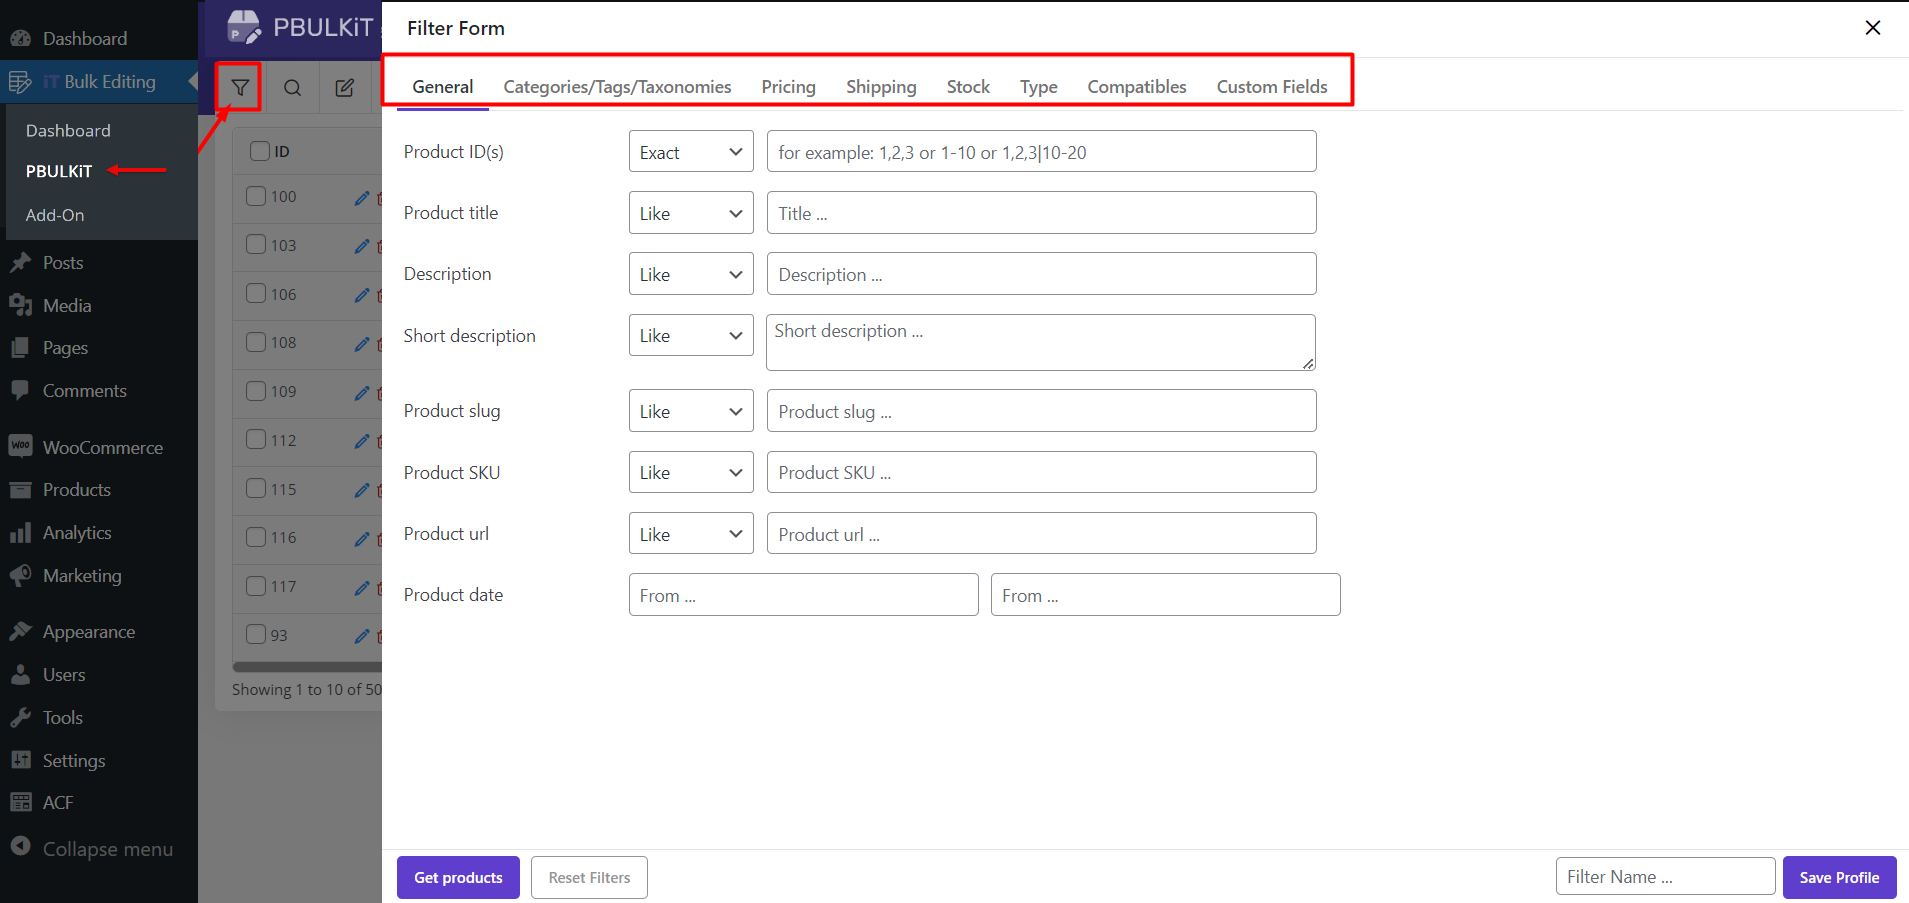Image resolution: width=1909 pixels, height=903 pixels.
Task: Open the Products sidebar item
Action: pos(76,490)
